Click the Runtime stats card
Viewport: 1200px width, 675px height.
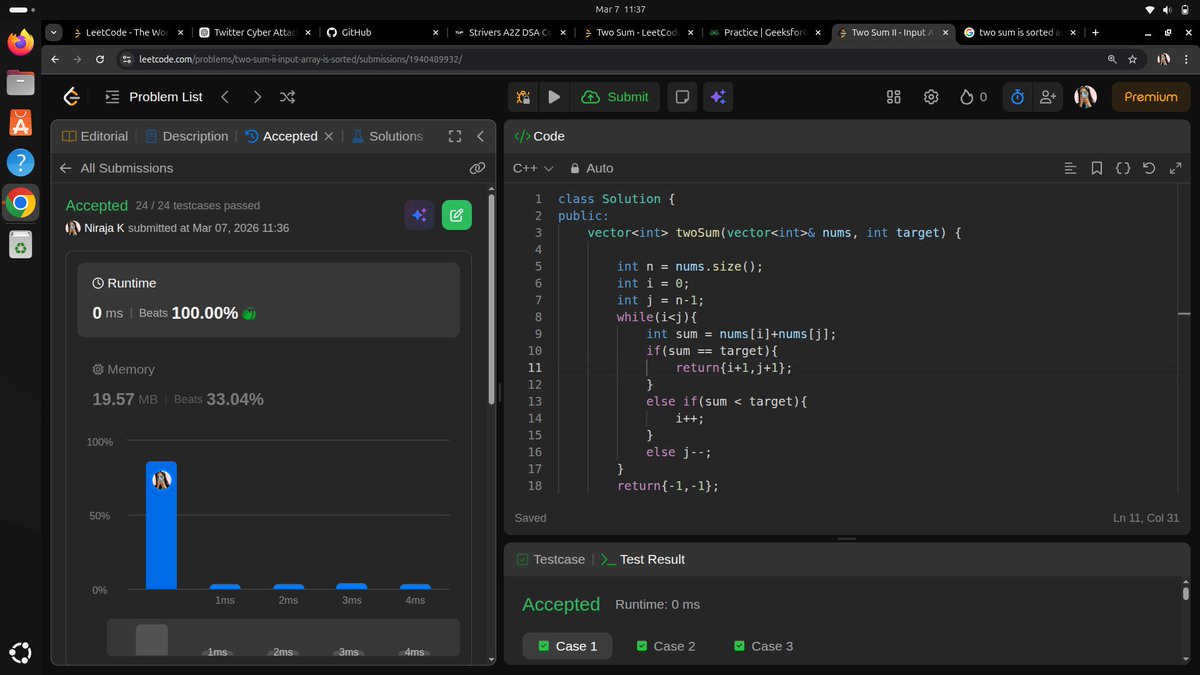[x=269, y=300]
